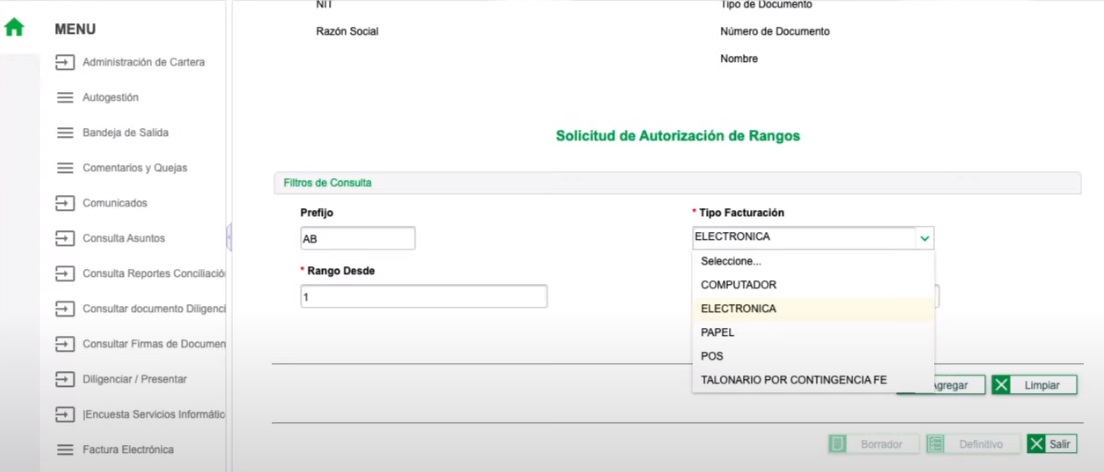Image resolution: width=1104 pixels, height=472 pixels.
Task: Click the arrow icon beside Administración de Cartera
Action: [x=65, y=63]
